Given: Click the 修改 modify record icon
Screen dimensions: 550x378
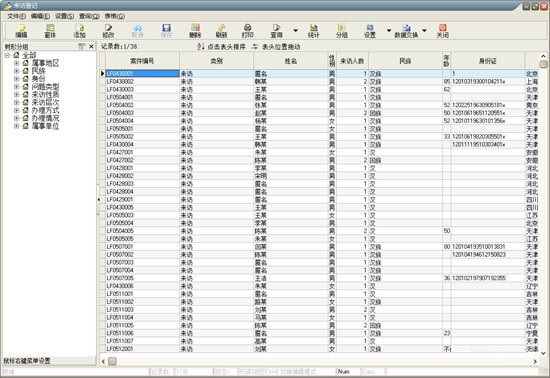Looking at the screenshot, I should pos(108,31).
